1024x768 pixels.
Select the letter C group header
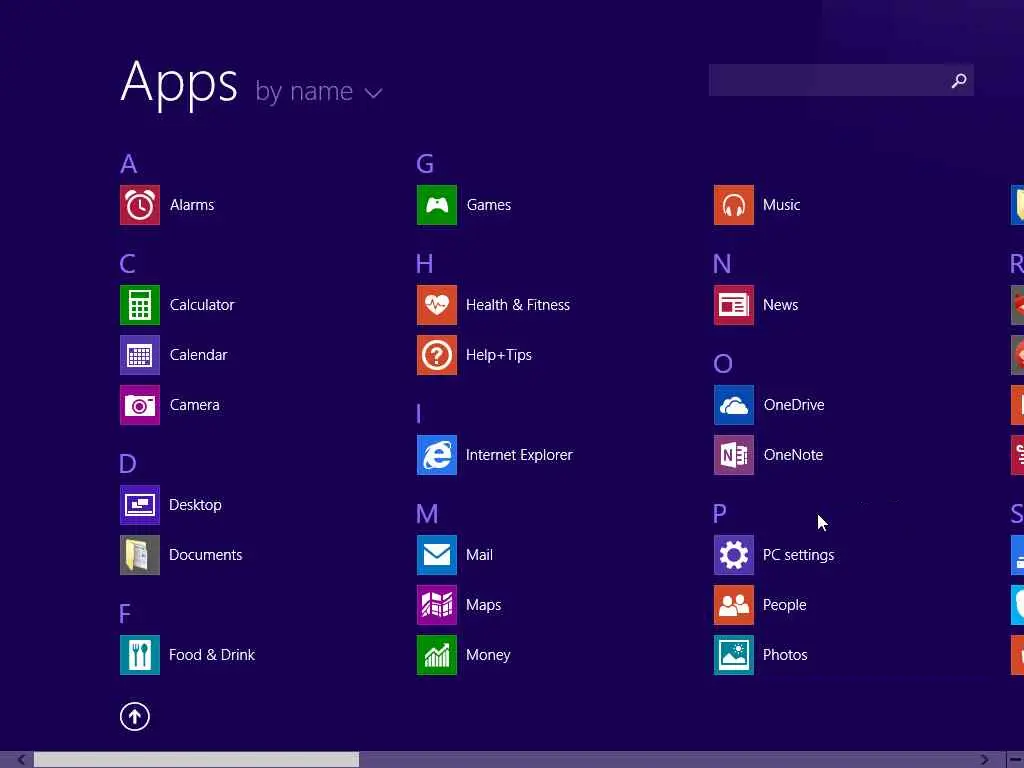pos(127,264)
